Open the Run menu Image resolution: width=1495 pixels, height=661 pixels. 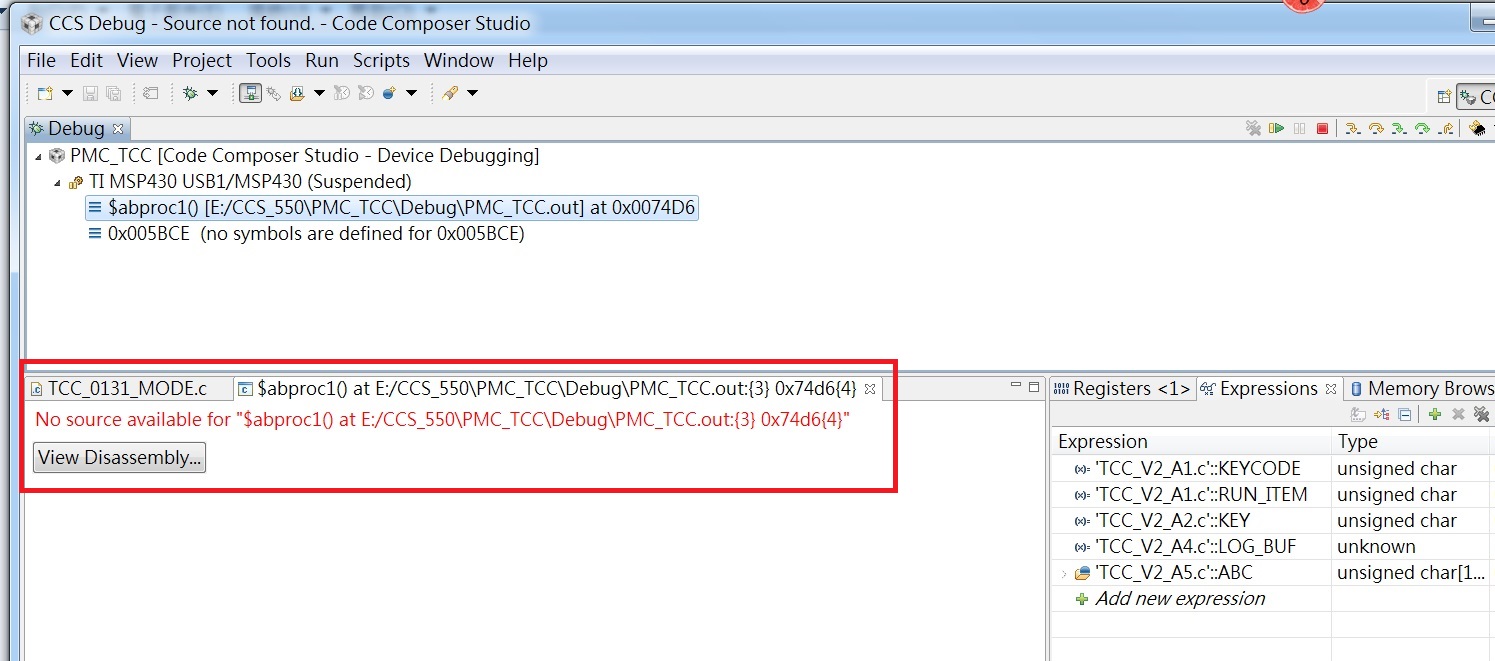click(321, 60)
